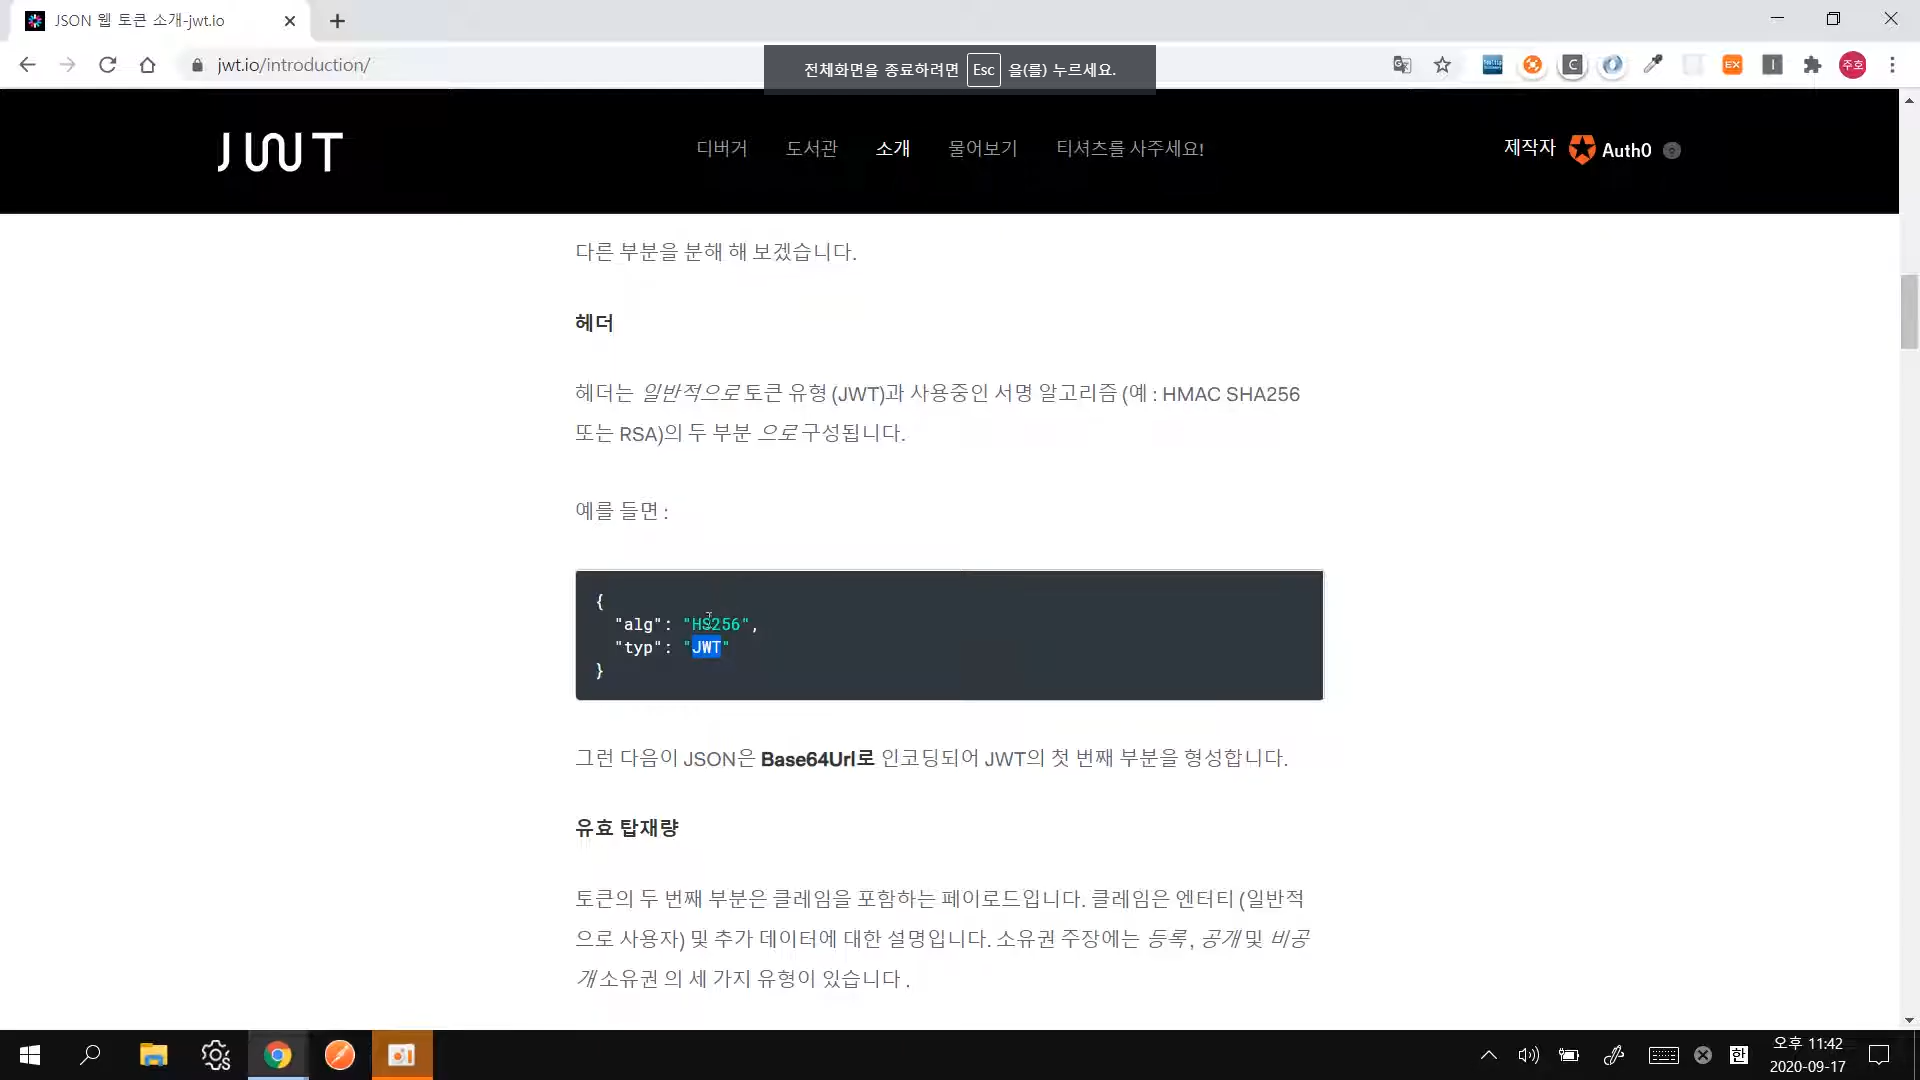Open the orange EX extension
Image resolution: width=1920 pixels, height=1080 pixels.
(x=1732, y=65)
